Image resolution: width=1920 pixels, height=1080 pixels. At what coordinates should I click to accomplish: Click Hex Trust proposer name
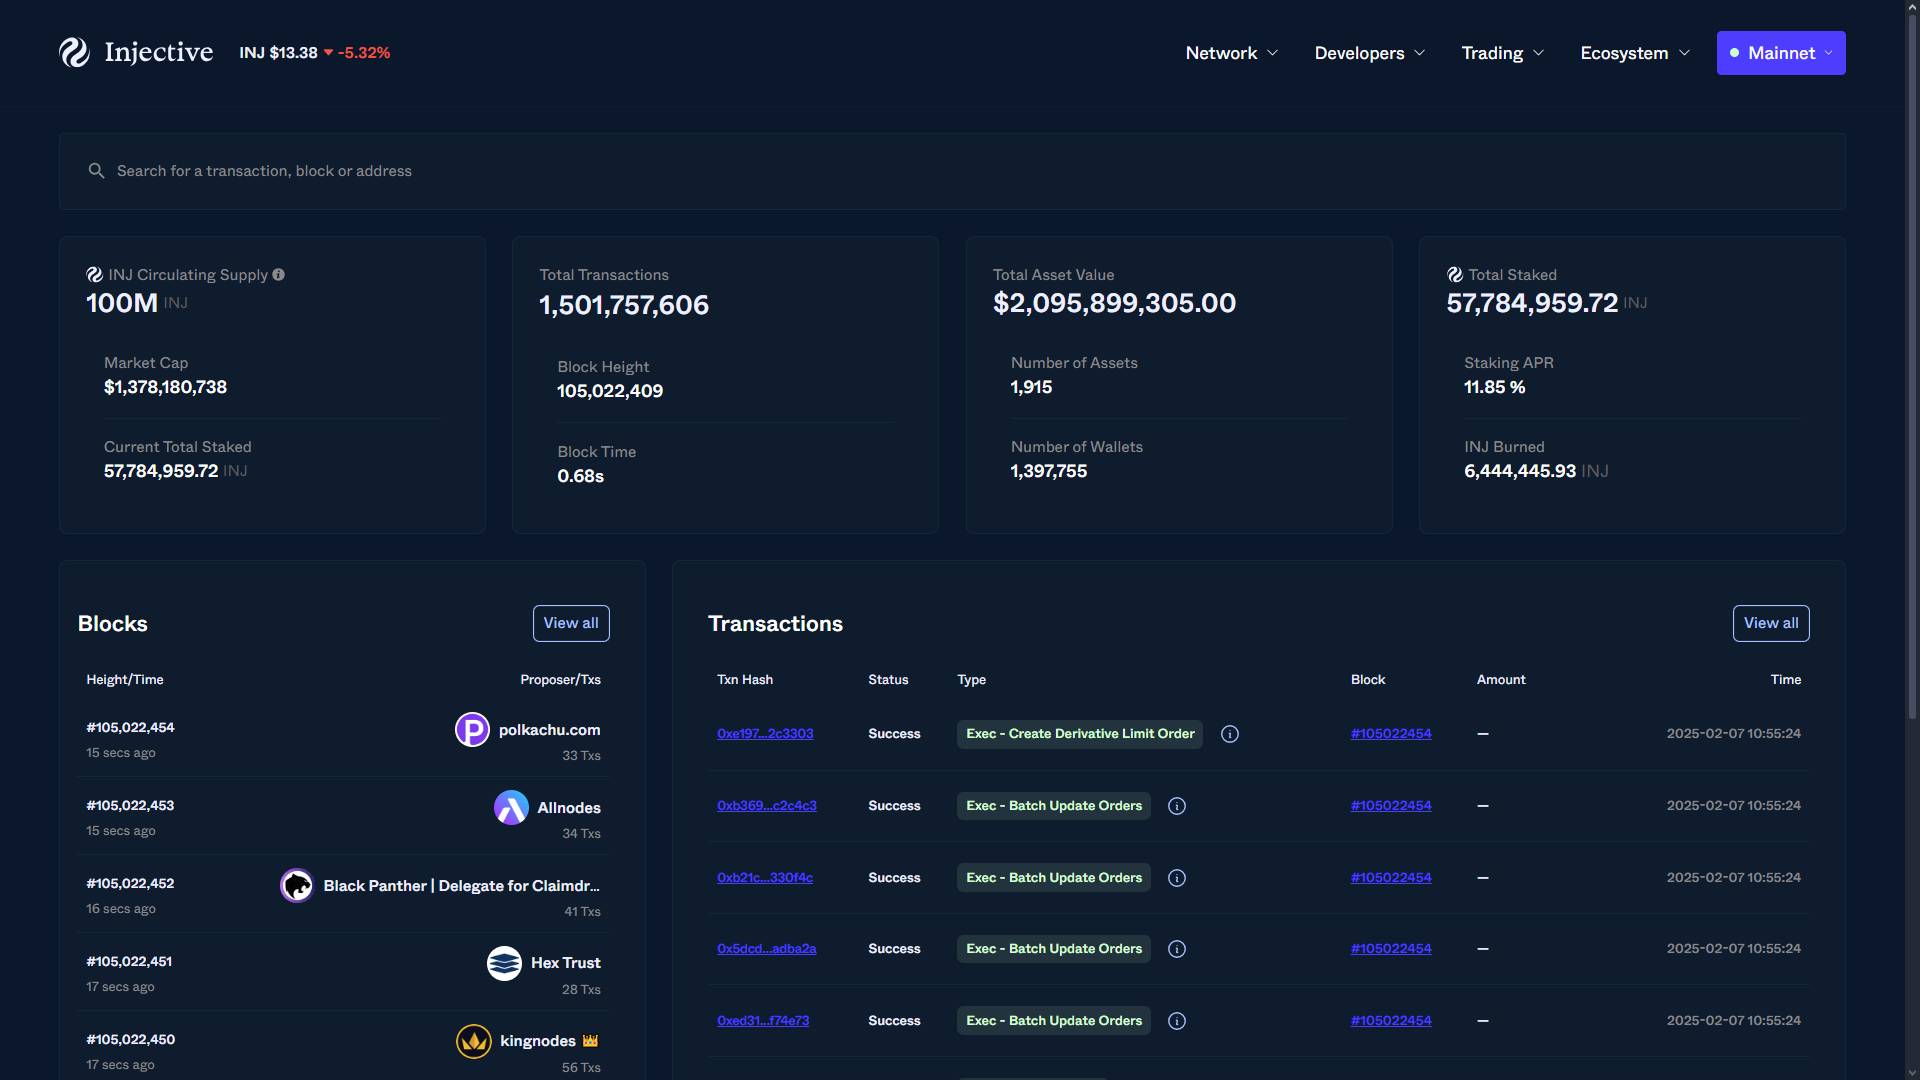[566, 963]
